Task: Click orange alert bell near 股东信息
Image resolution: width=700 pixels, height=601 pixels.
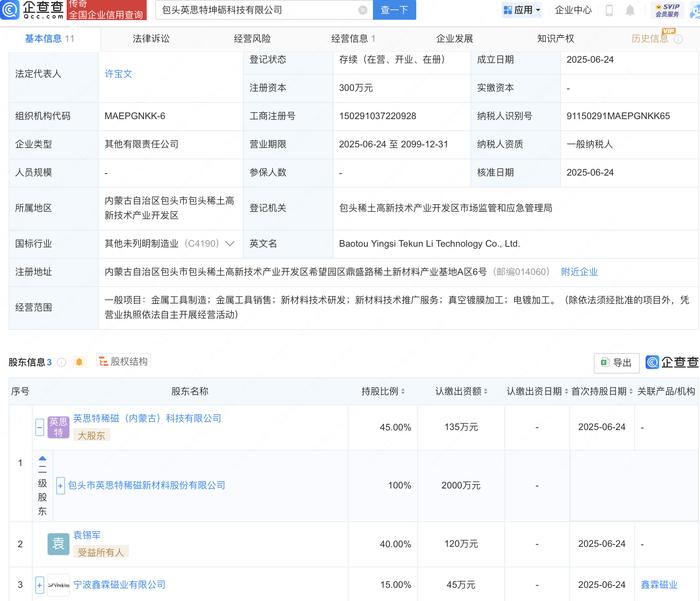Action: [79, 362]
